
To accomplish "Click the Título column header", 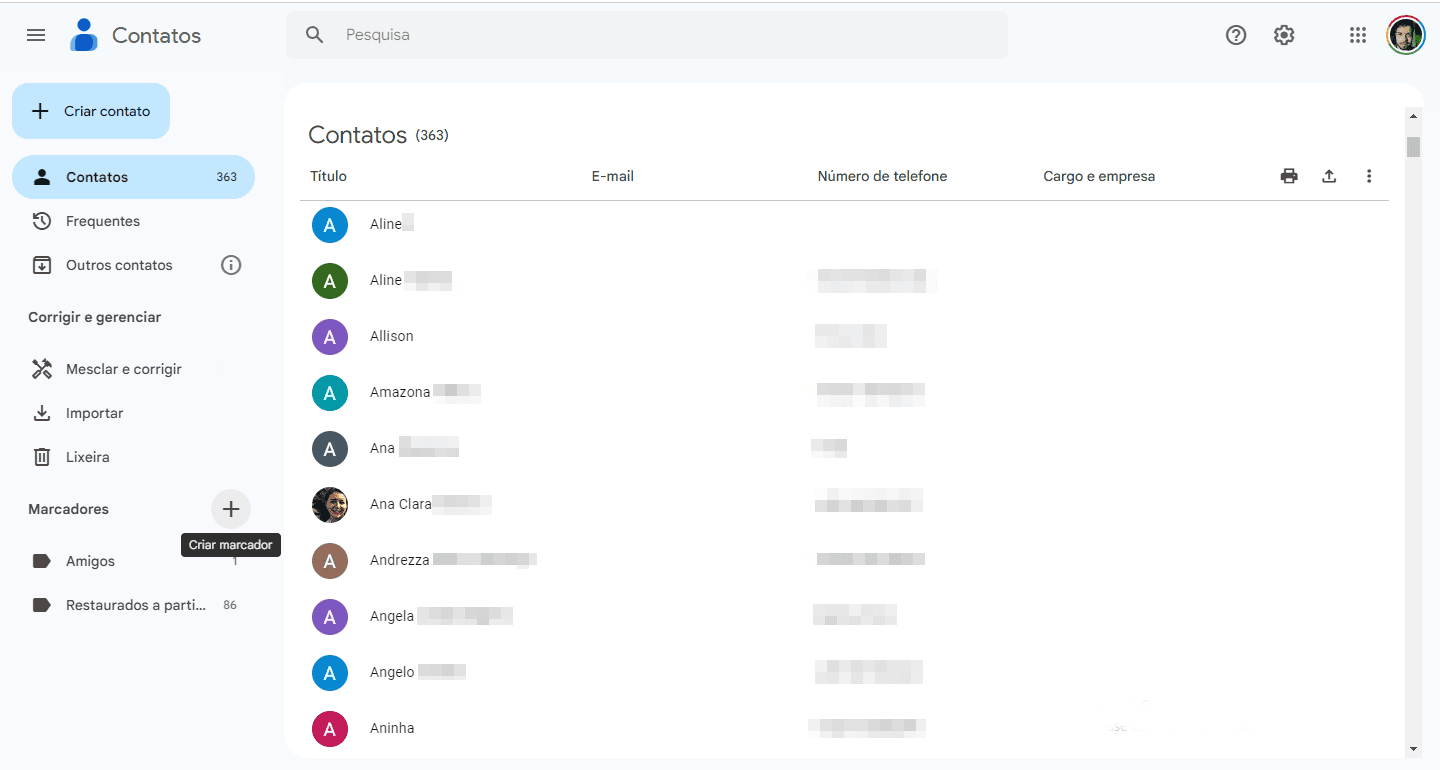I will coord(328,176).
